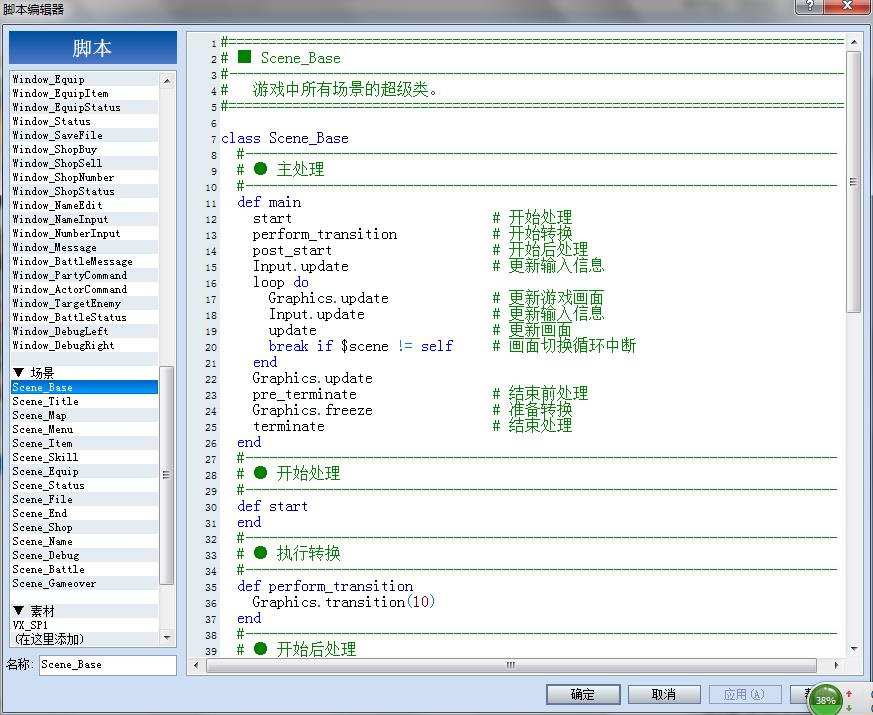Select Window_Equip in script list
873x715 pixels.
85,79
